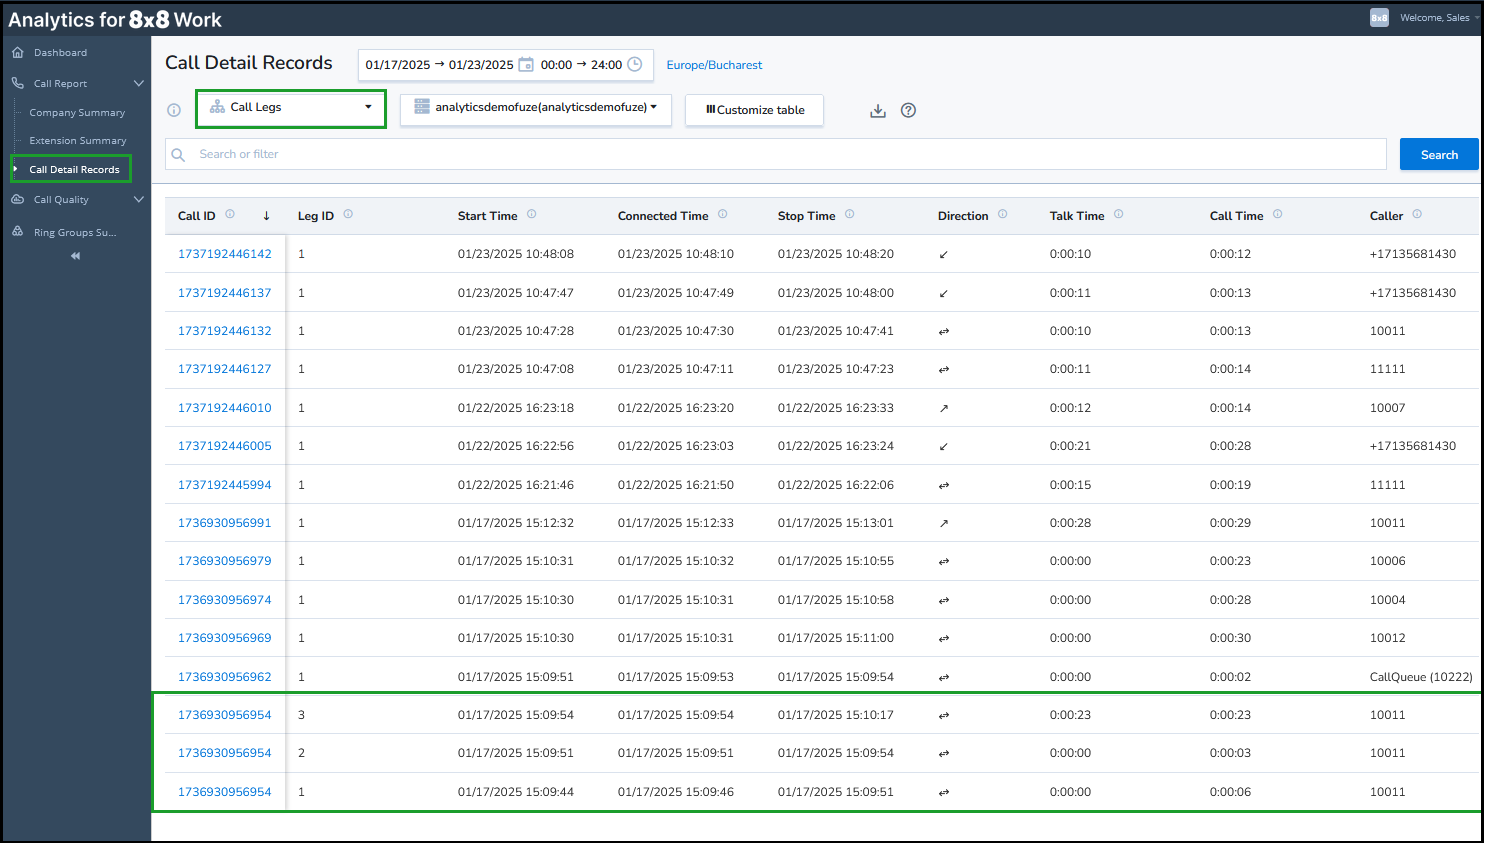Click stop time 01/17/2025 15:13:01 cell
This screenshot has width=1485, height=843.
[x=836, y=523]
